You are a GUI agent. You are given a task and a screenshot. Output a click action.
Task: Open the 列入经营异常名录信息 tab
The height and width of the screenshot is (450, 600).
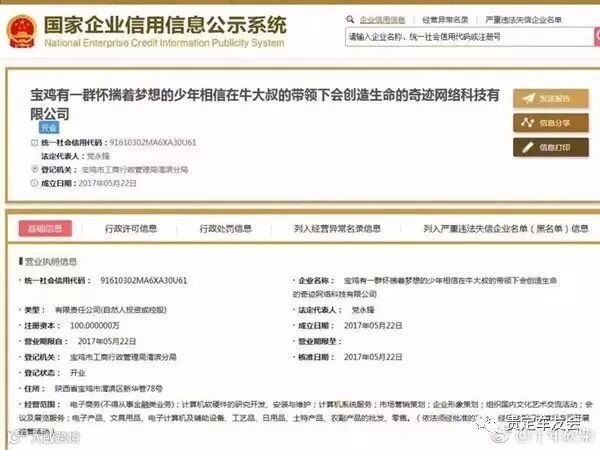point(337,228)
